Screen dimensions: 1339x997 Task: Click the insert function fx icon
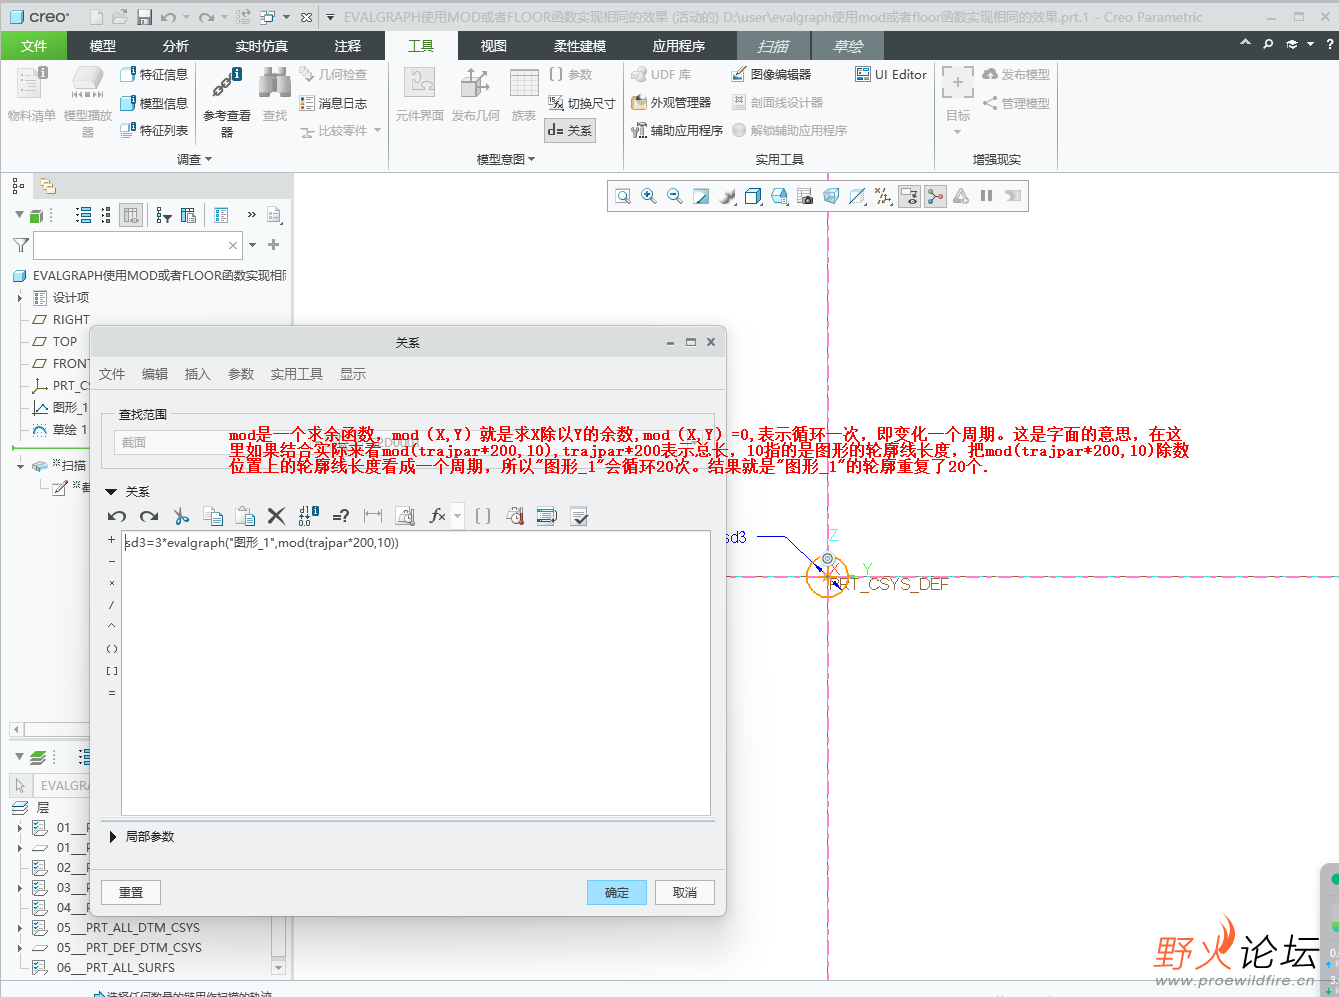coord(437,516)
